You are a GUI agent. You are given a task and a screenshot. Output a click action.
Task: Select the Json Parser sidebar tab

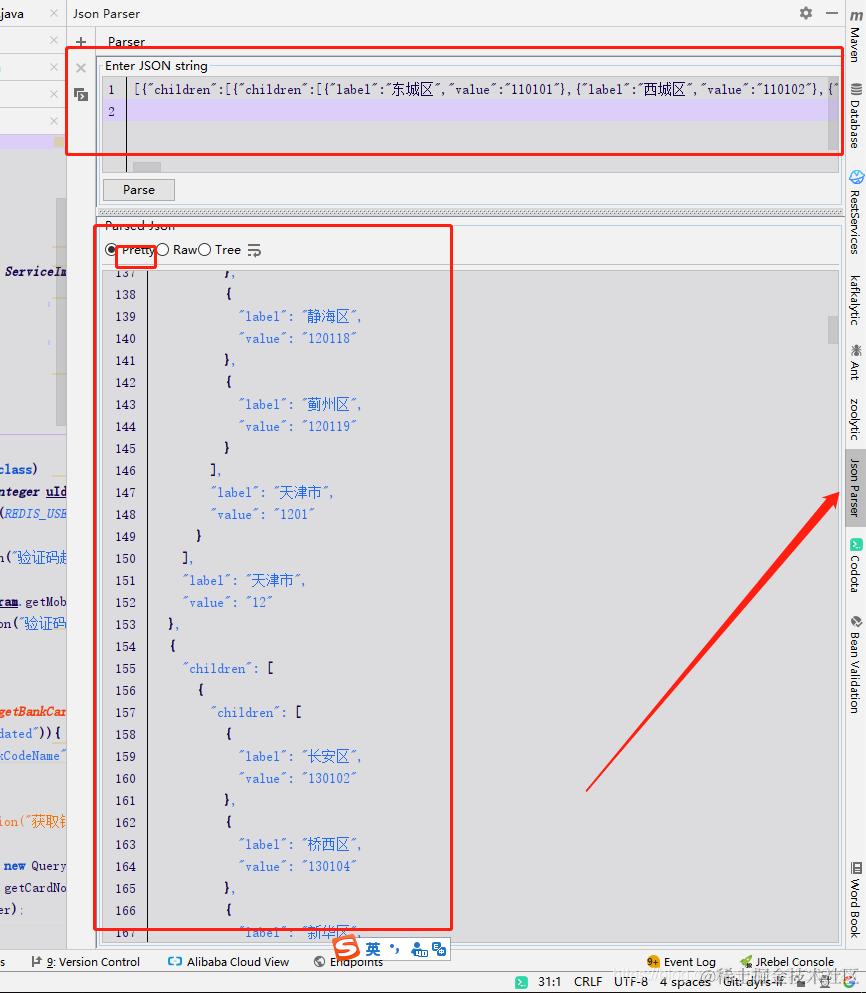coord(855,488)
